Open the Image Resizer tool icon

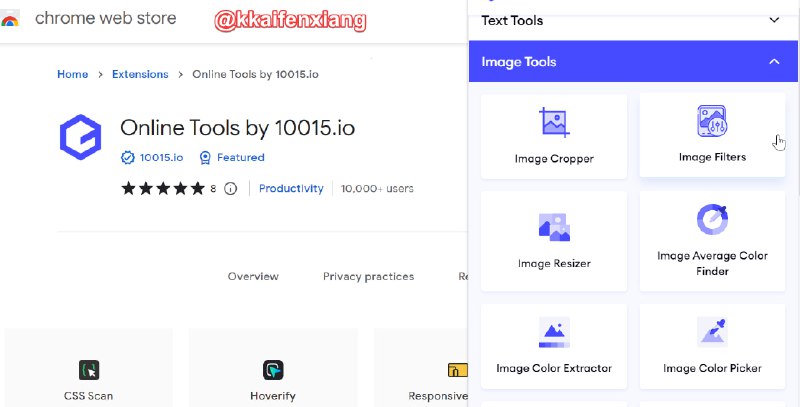tap(553, 227)
